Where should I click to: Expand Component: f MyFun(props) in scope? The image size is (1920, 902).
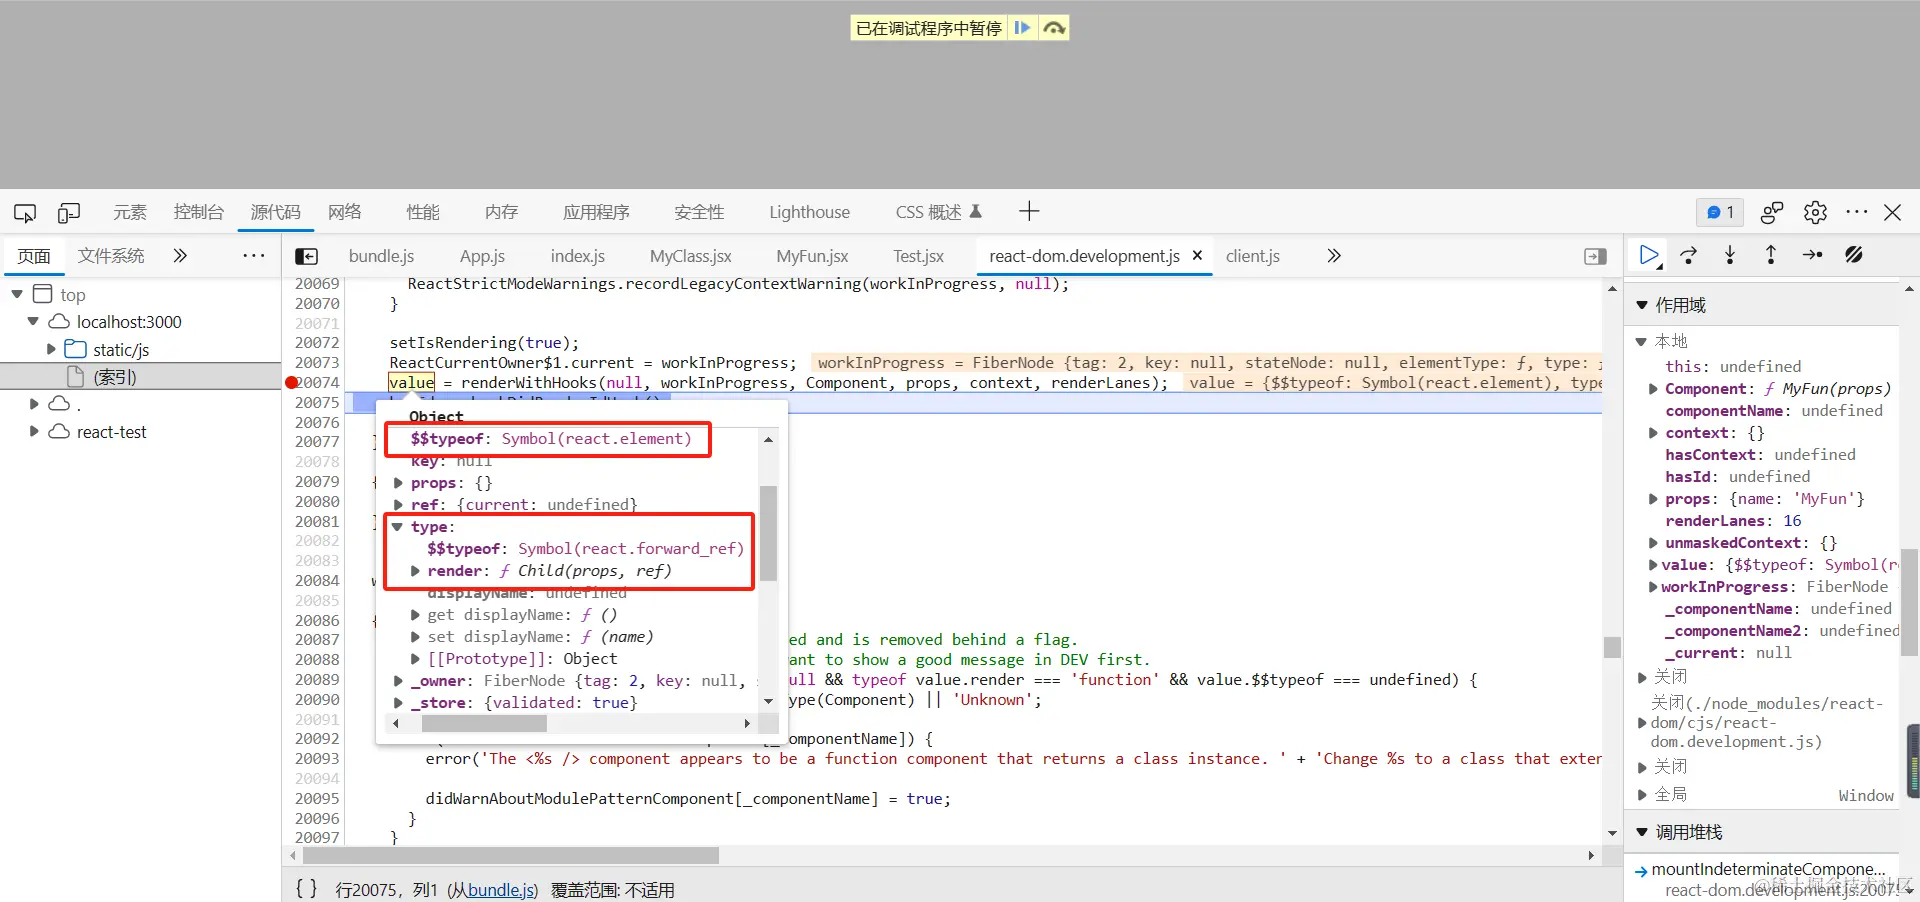(1653, 389)
